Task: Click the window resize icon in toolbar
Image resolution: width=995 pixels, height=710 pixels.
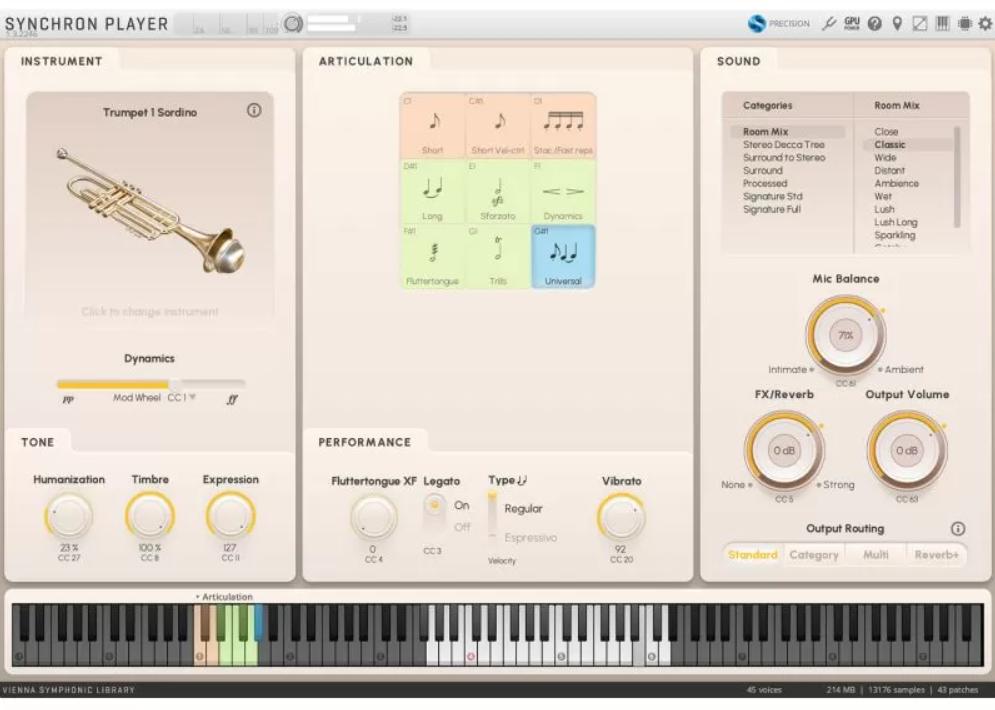Action: [919, 24]
